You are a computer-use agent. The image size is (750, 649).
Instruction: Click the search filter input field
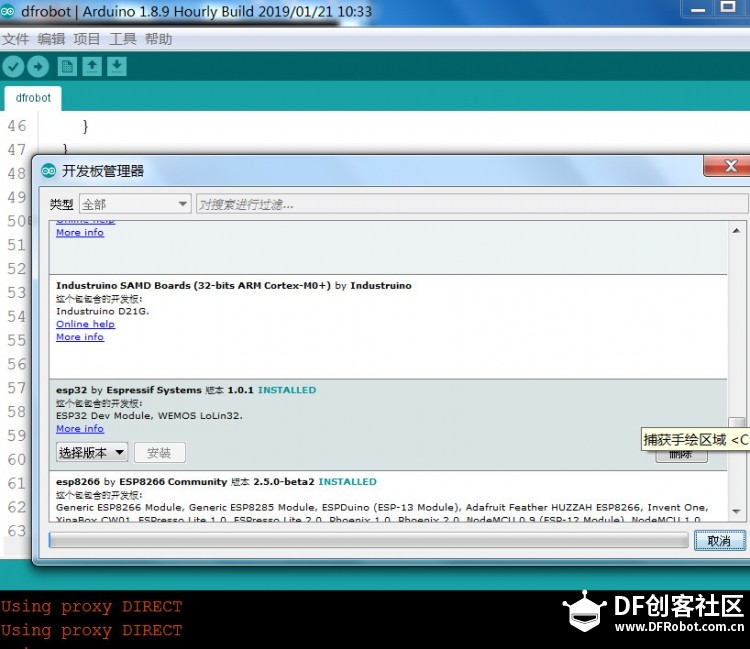pos(472,204)
